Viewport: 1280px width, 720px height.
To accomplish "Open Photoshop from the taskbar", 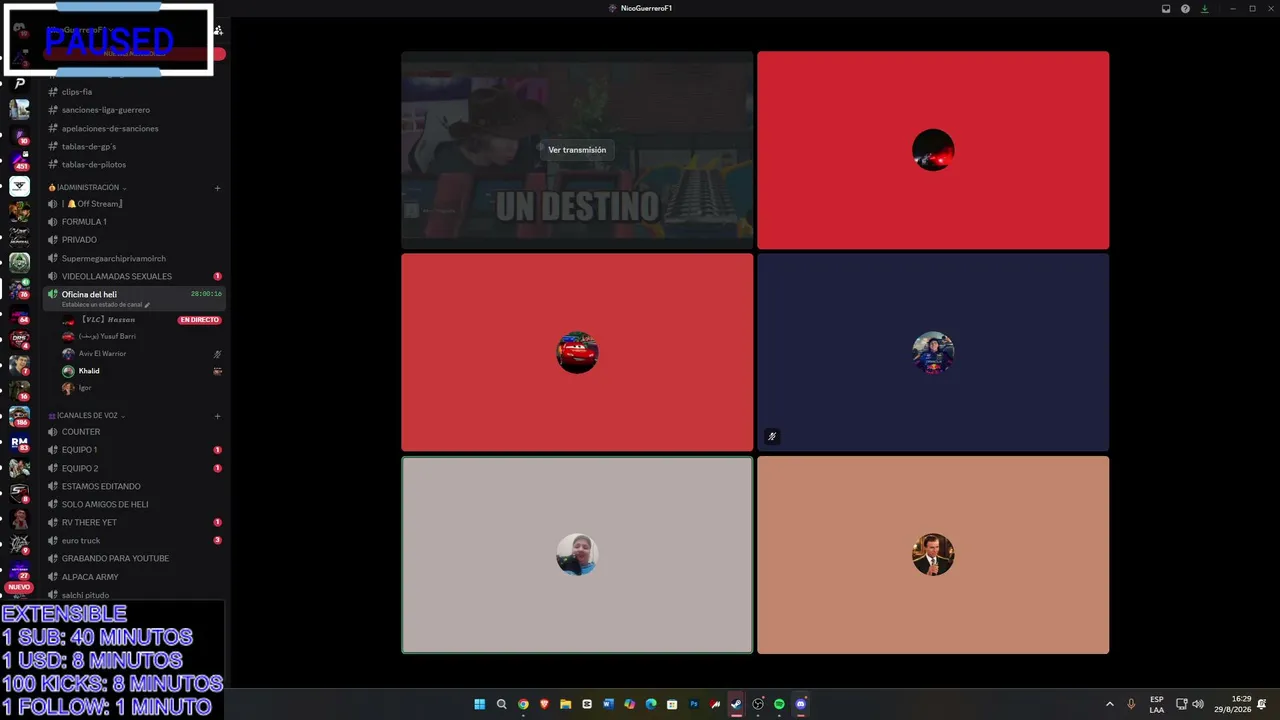I will coord(694,704).
